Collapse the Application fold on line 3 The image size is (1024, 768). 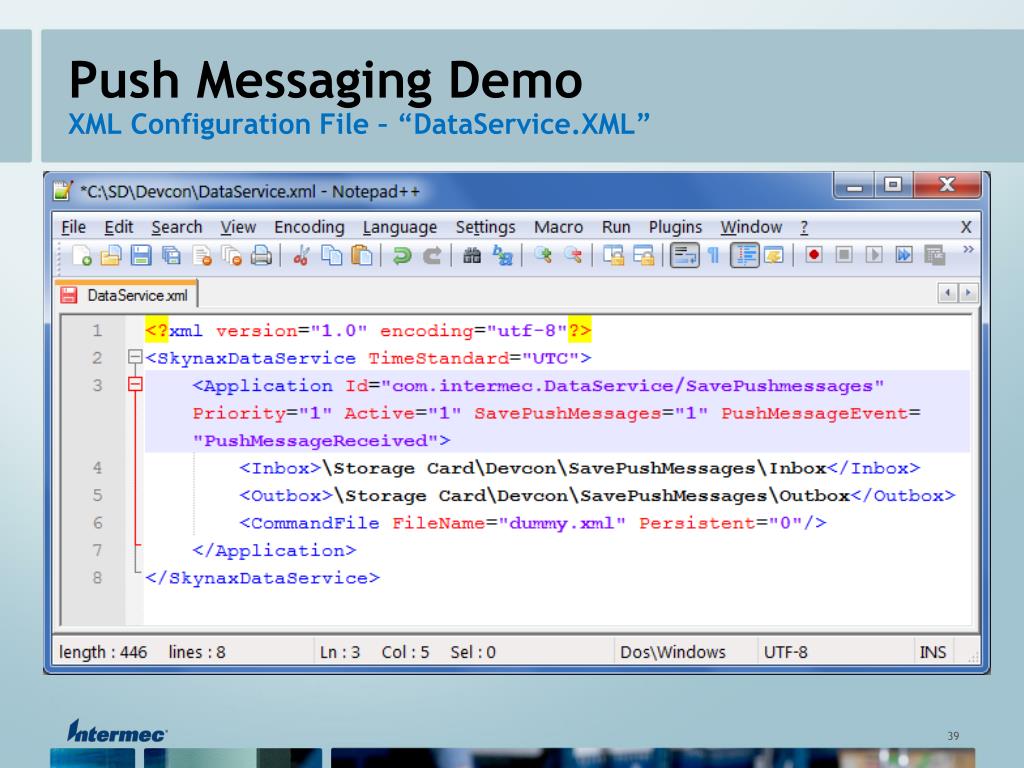(x=135, y=385)
